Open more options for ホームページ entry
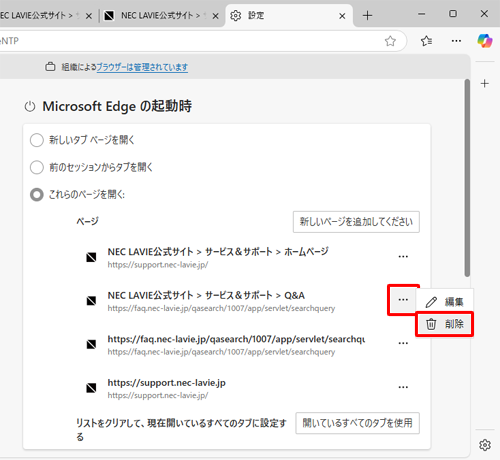500x460 pixels. [x=403, y=257]
